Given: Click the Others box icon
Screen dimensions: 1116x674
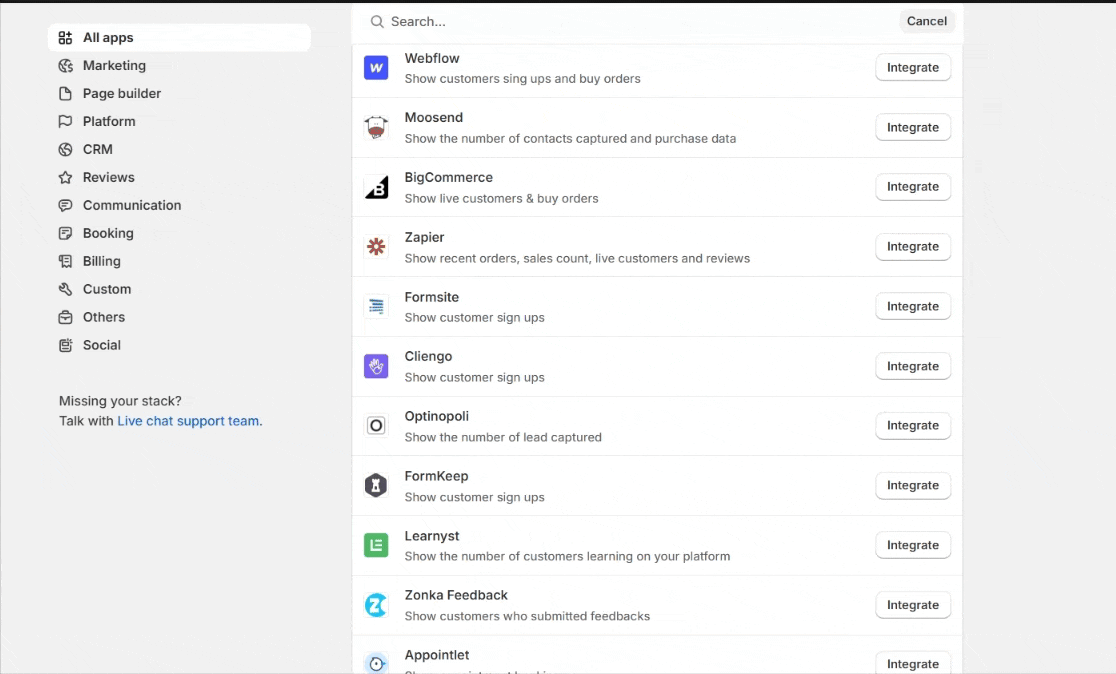Looking at the screenshot, I should pyautogui.click(x=65, y=317).
